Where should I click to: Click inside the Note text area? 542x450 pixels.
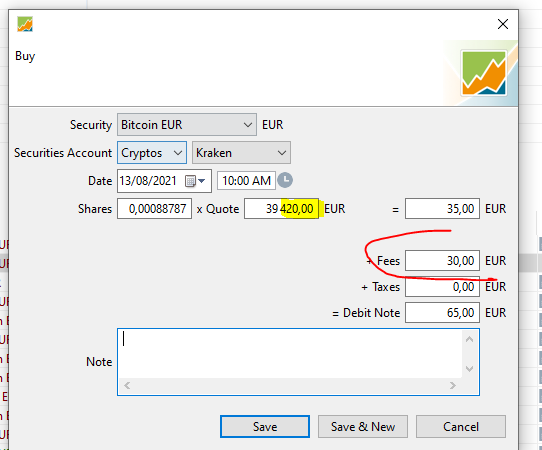[290, 354]
